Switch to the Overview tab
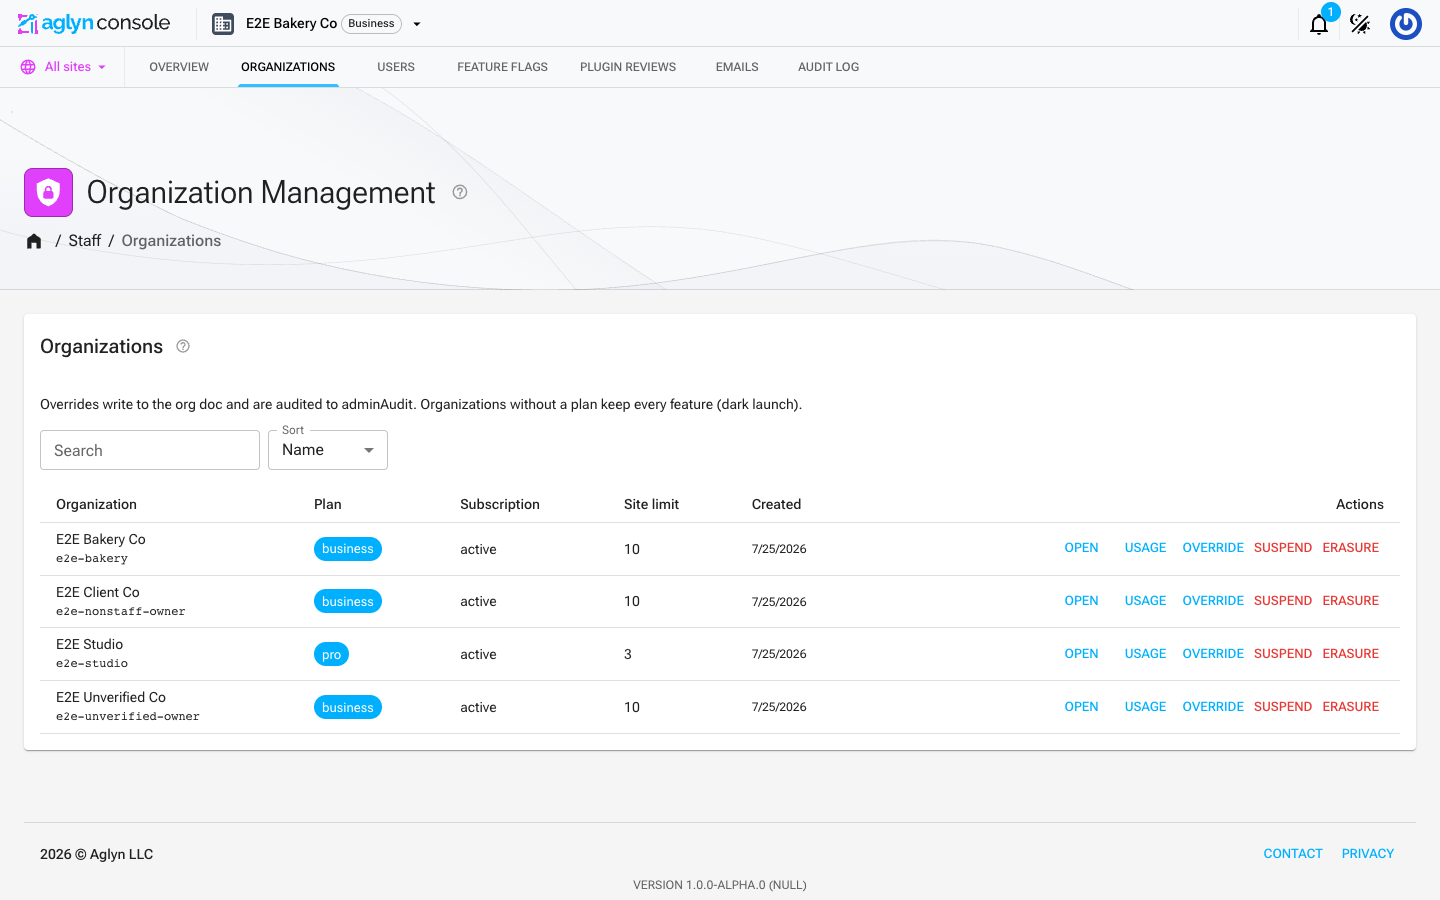1440x900 pixels. click(179, 67)
